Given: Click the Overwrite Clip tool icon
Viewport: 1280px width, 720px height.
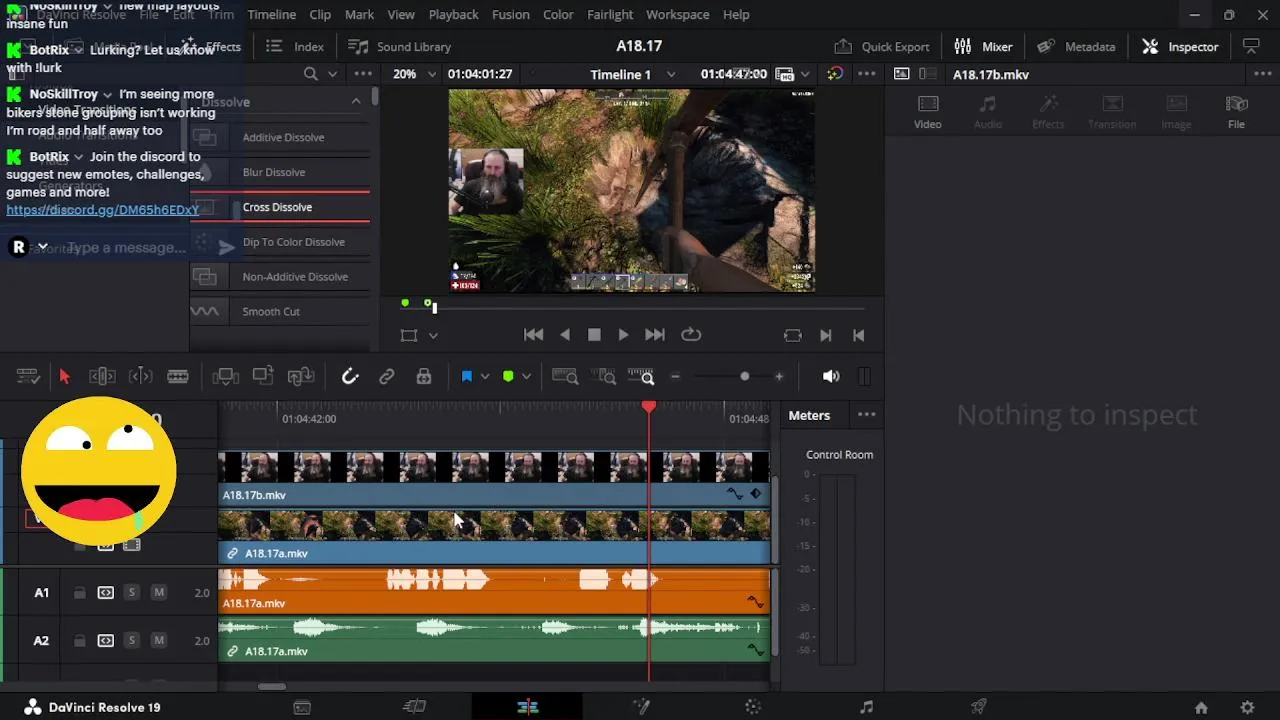Looking at the screenshot, I should [x=263, y=376].
